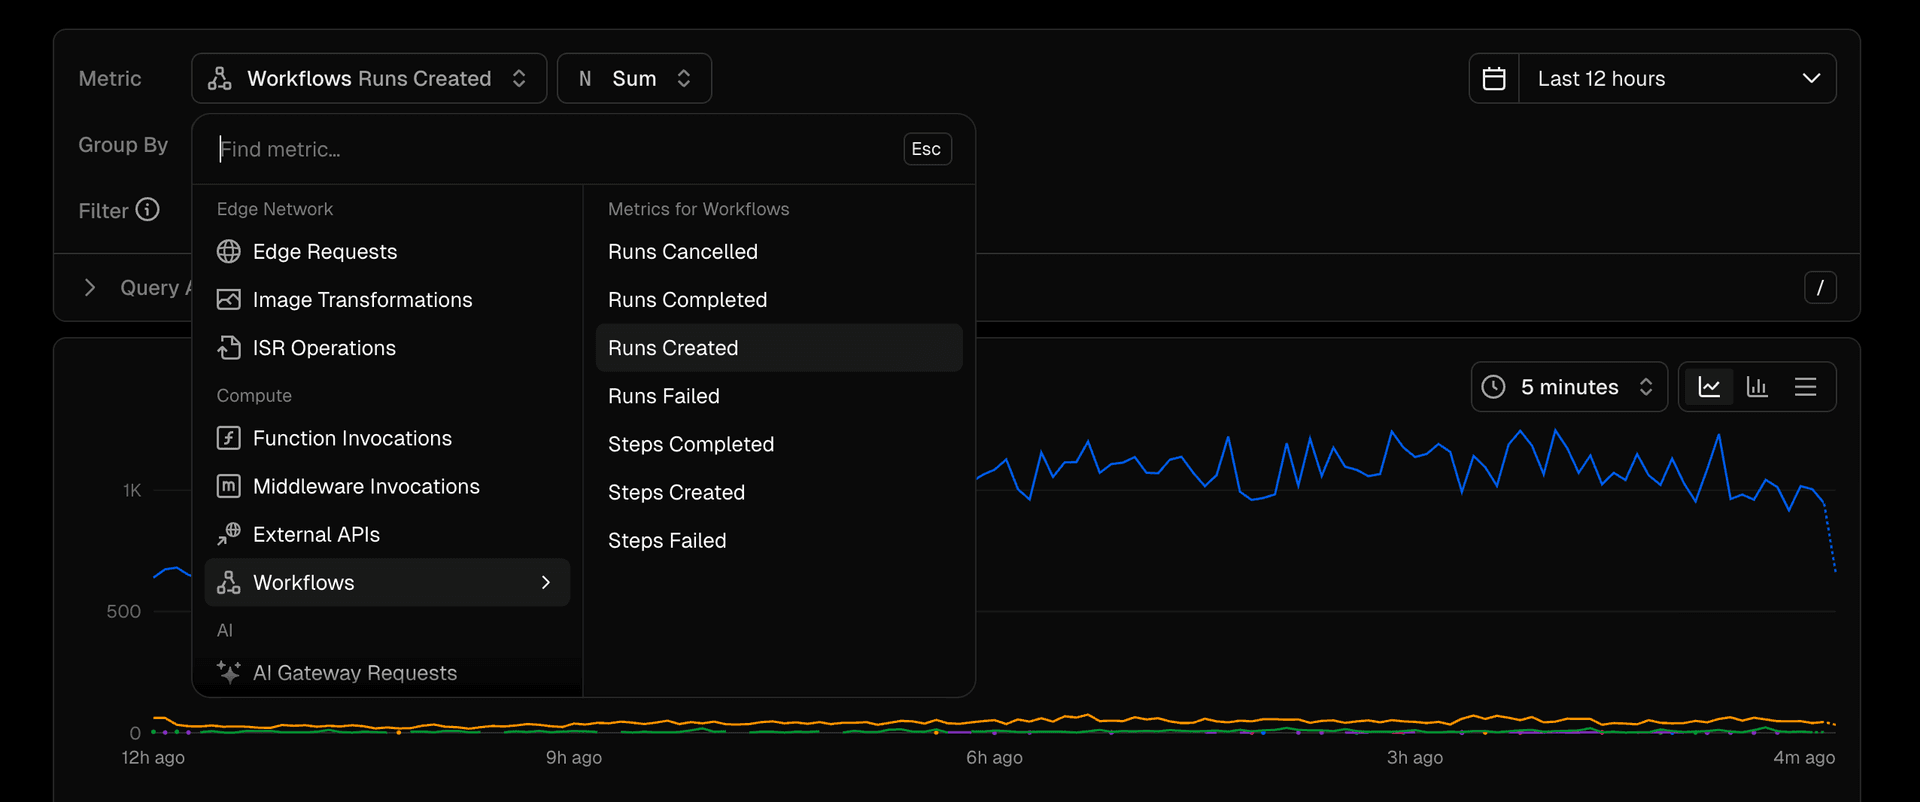Click the Edge Requests globe icon
Image resolution: width=1920 pixels, height=802 pixels.
[x=229, y=252]
